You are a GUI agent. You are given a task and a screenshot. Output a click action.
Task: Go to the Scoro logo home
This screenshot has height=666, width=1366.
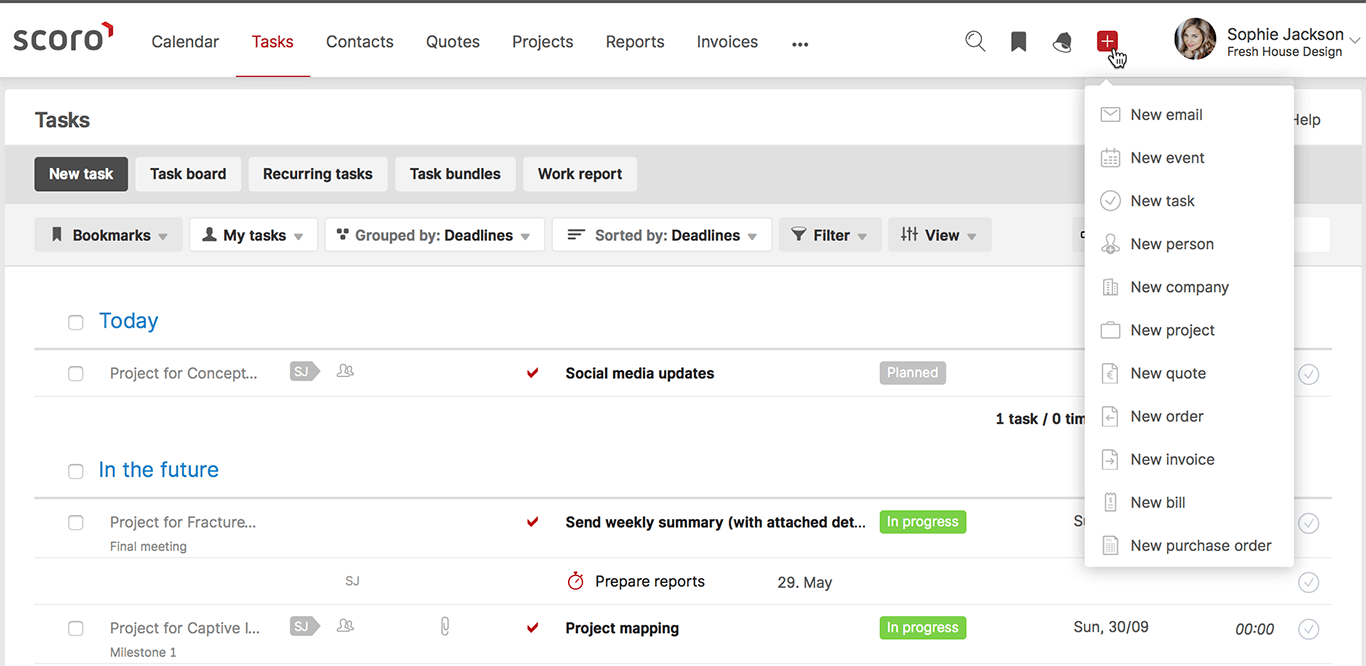pyautogui.click(x=63, y=38)
